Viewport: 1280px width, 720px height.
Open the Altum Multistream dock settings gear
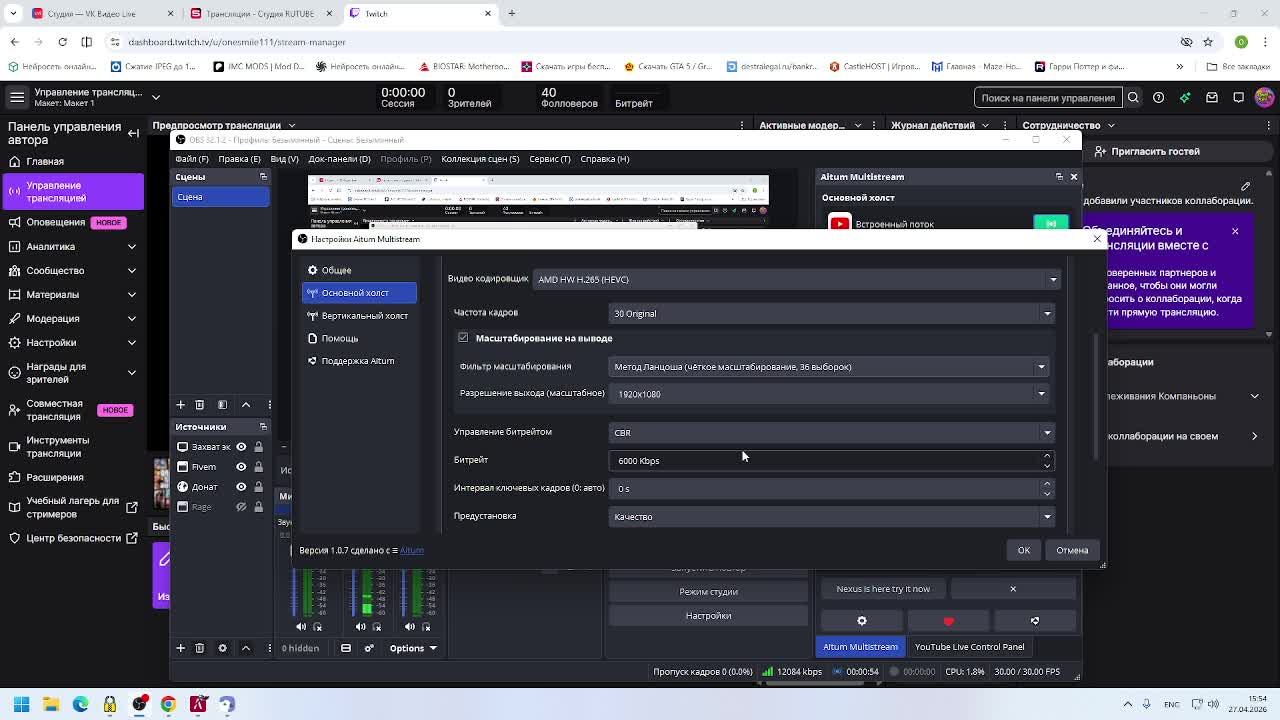[862, 621]
